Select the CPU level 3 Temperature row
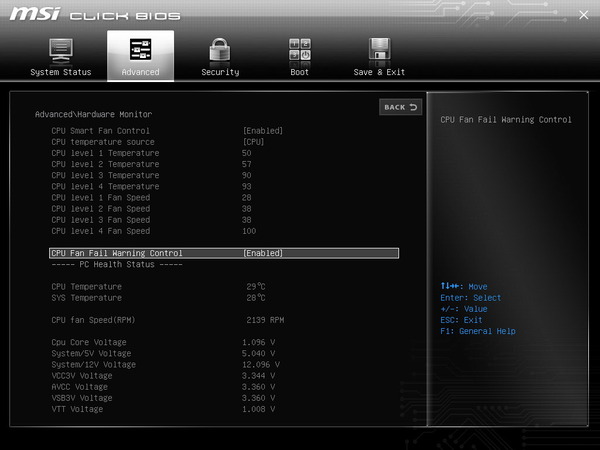 point(105,175)
